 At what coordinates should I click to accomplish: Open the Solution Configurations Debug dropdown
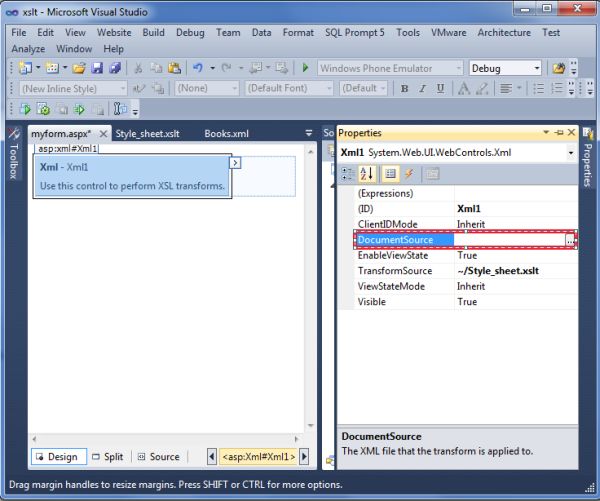(x=536, y=68)
